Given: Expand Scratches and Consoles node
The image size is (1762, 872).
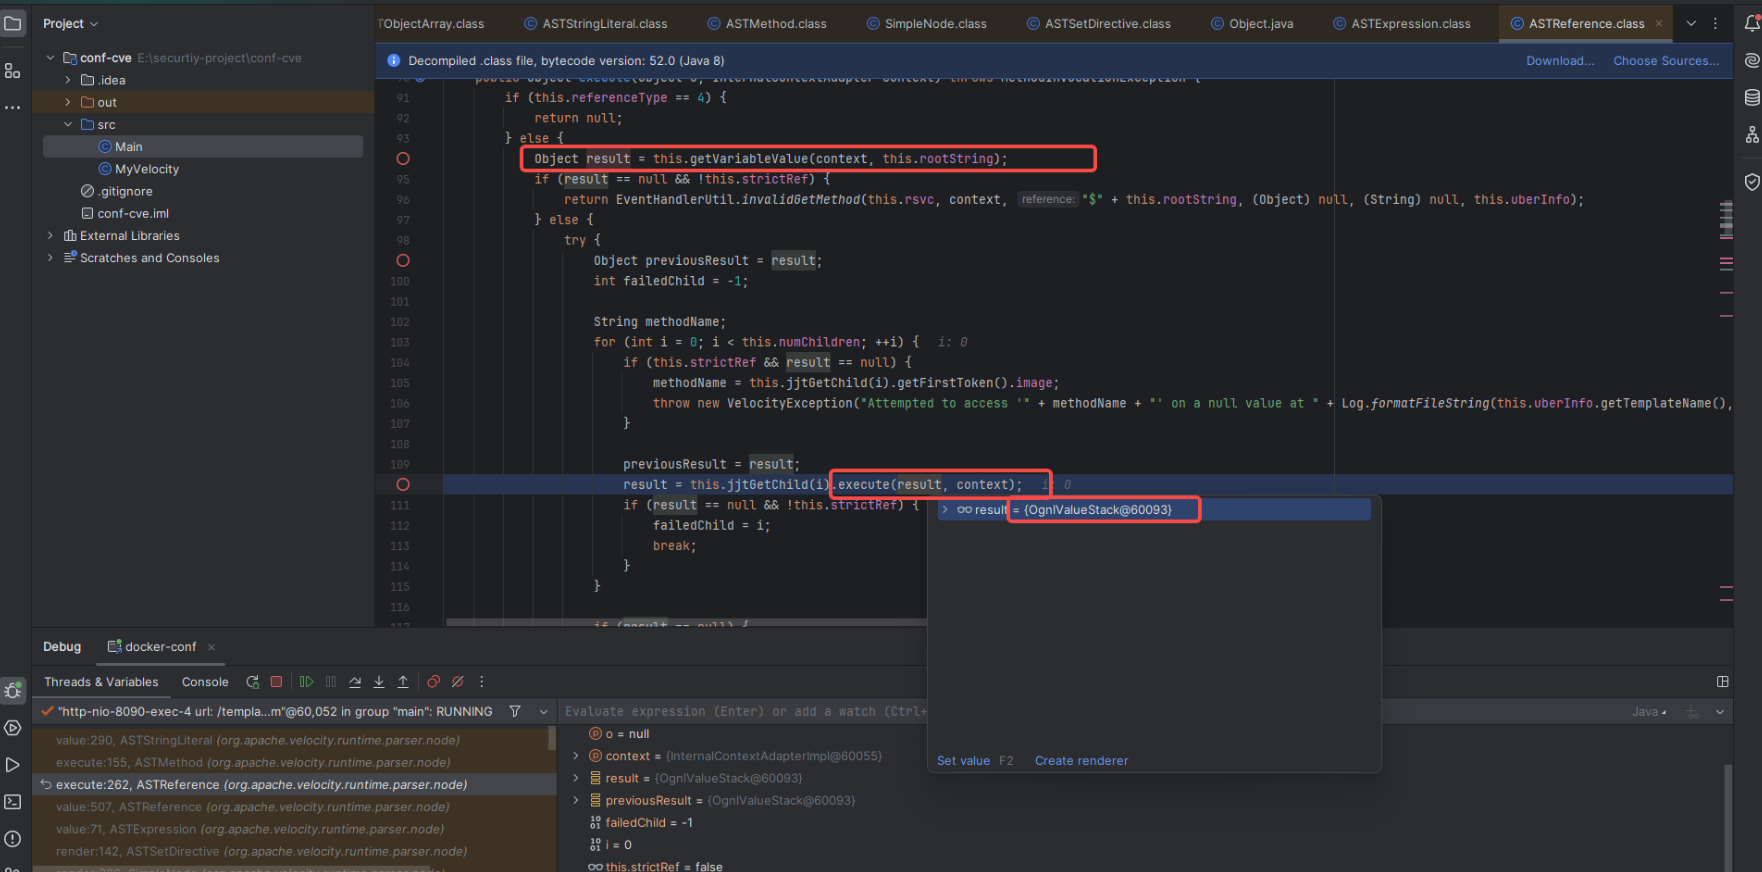Looking at the screenshot, I should [x=50, y=258].
